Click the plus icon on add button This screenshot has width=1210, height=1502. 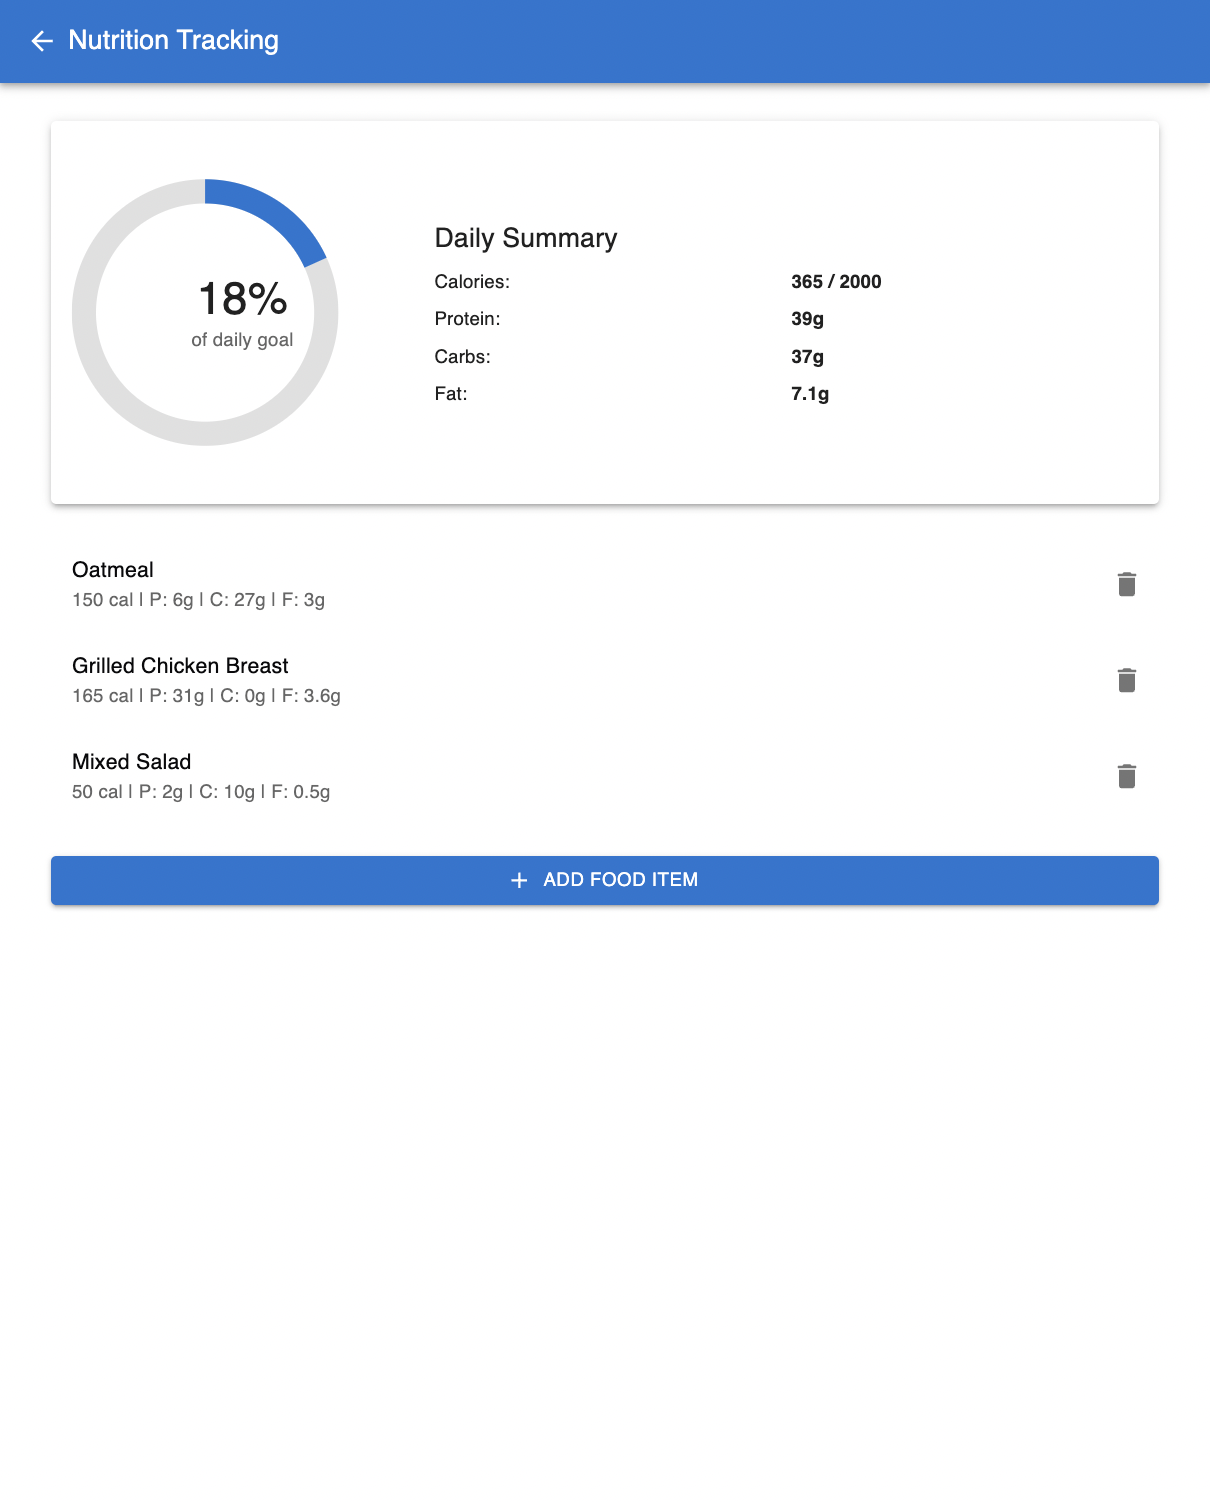tap(519, 880)
